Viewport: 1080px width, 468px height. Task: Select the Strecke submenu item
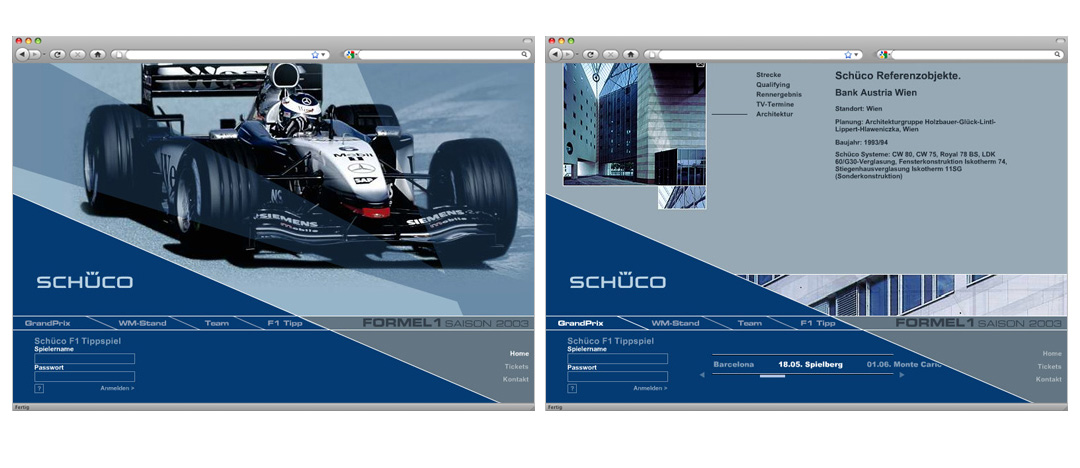(769, 74)
